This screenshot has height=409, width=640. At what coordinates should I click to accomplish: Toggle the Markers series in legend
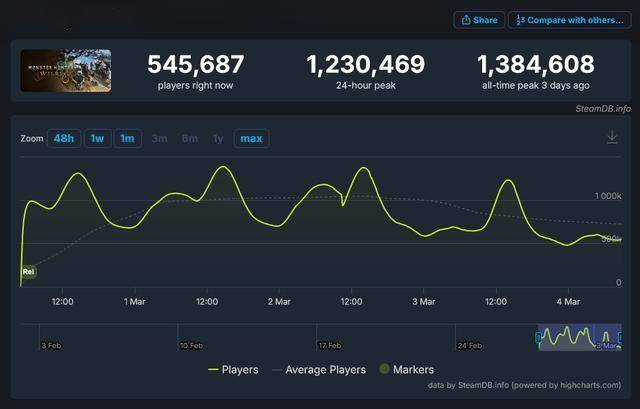pyautogui.click(x=407, y=370)
